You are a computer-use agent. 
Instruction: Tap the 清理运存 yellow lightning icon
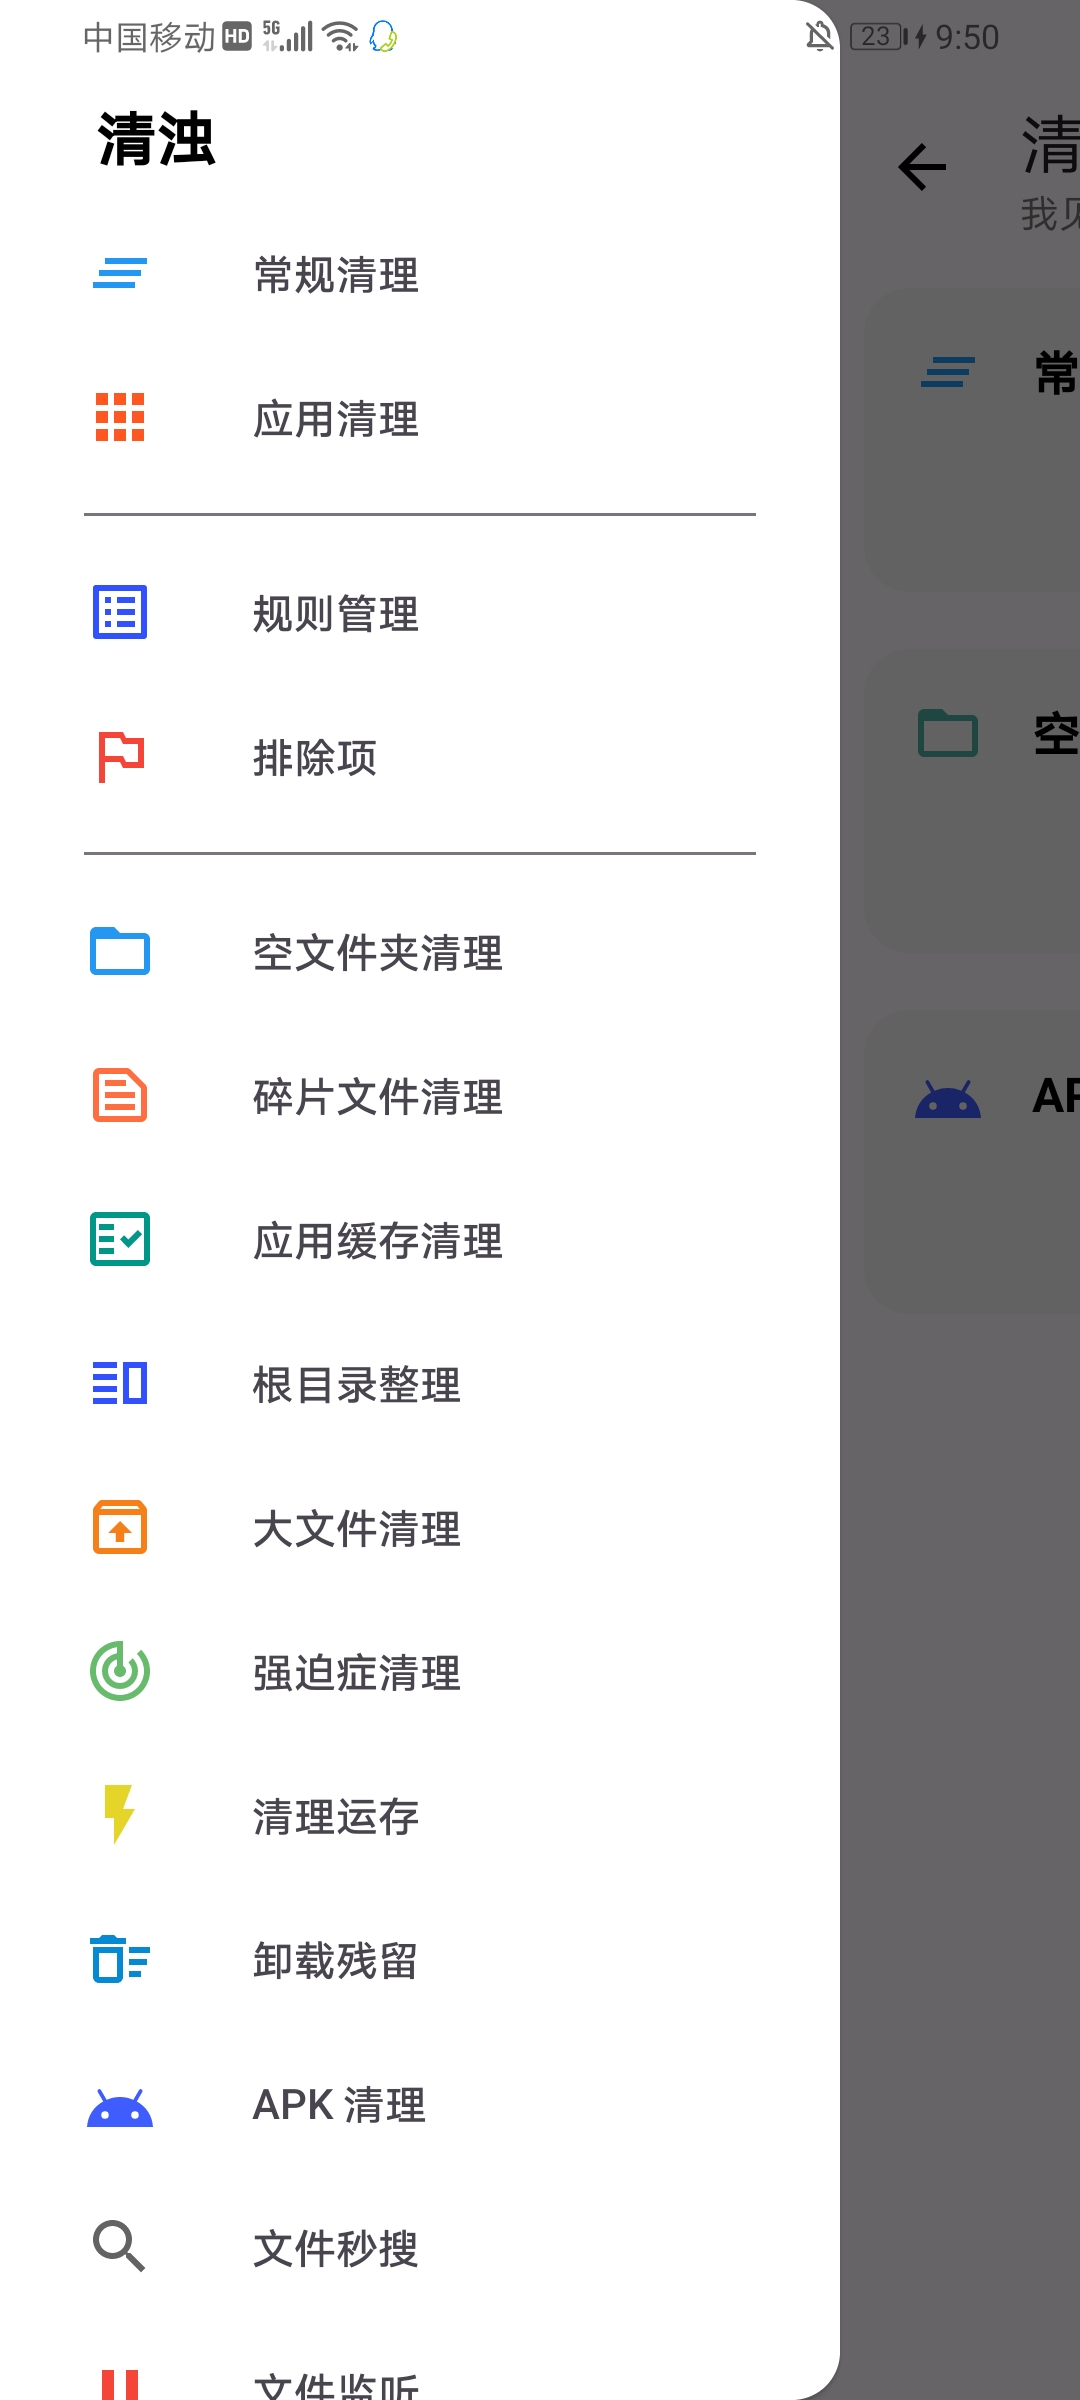point(119,1814)
